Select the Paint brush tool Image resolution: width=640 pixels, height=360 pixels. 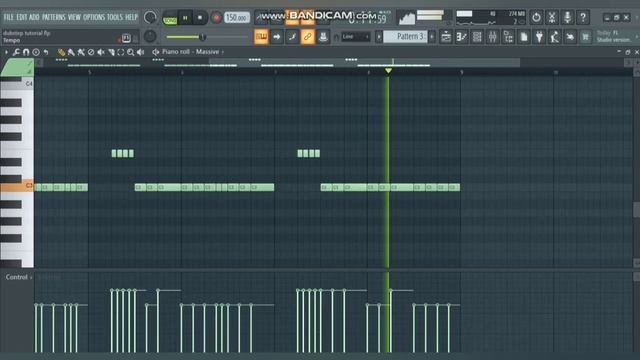71,52
